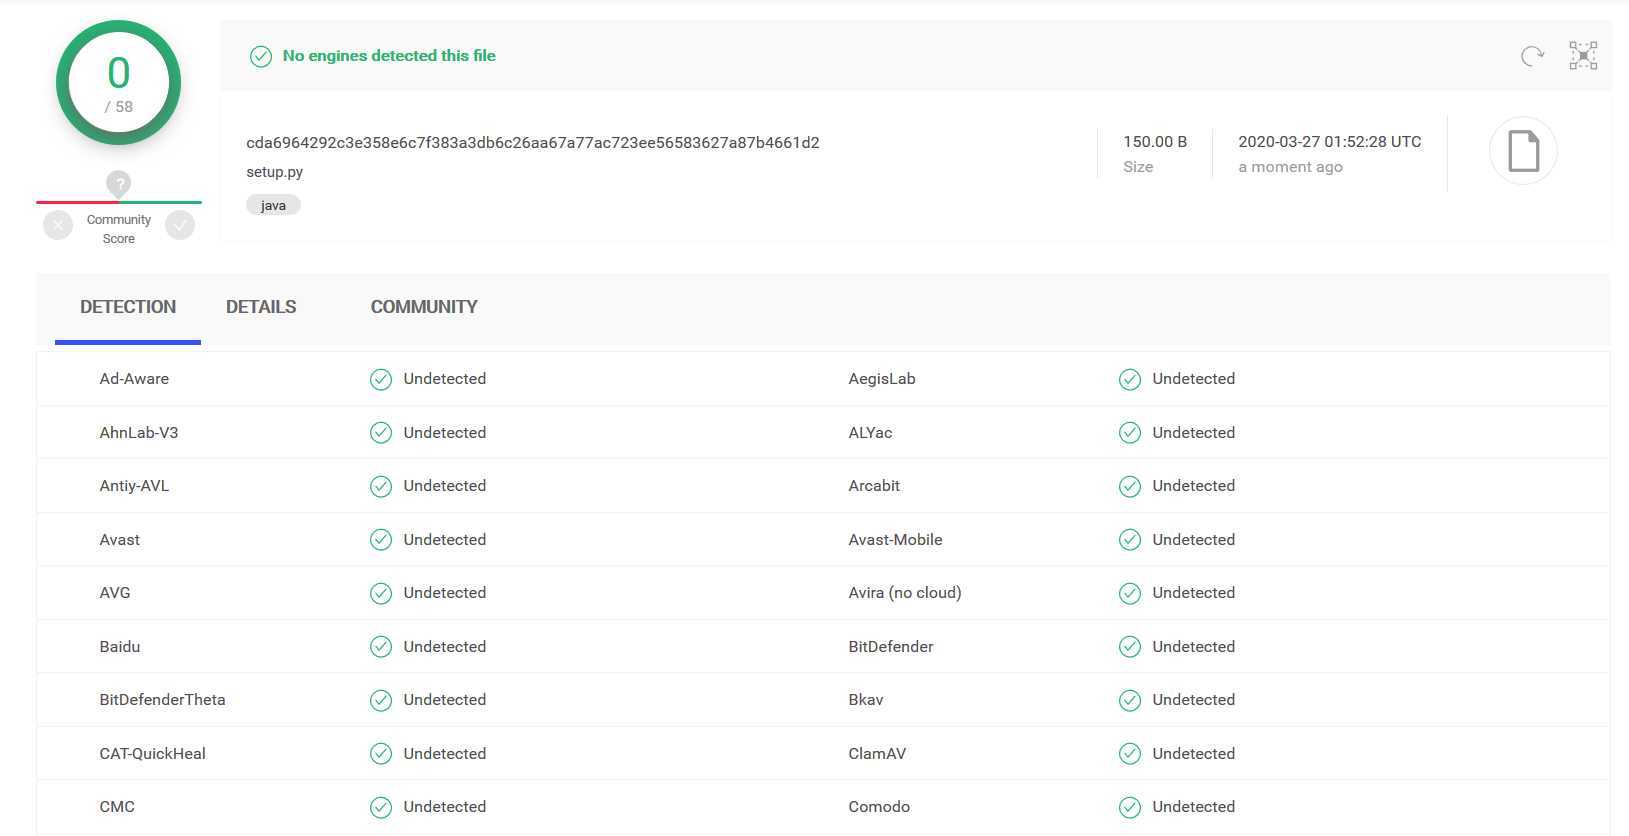Screen dimensions: 1629x836
Task: Click the community score question mark pin
Action: [x=119, y=184]
